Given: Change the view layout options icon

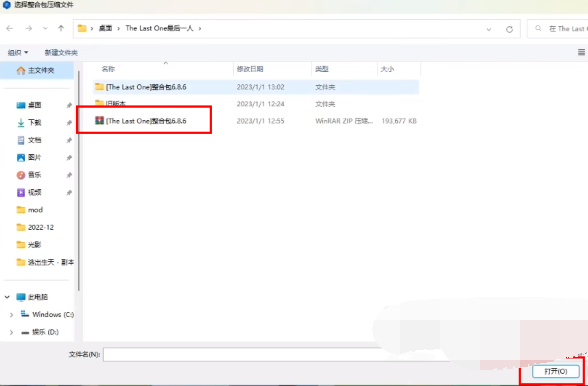Looking at the screenshot, I should tap(581, 53).
